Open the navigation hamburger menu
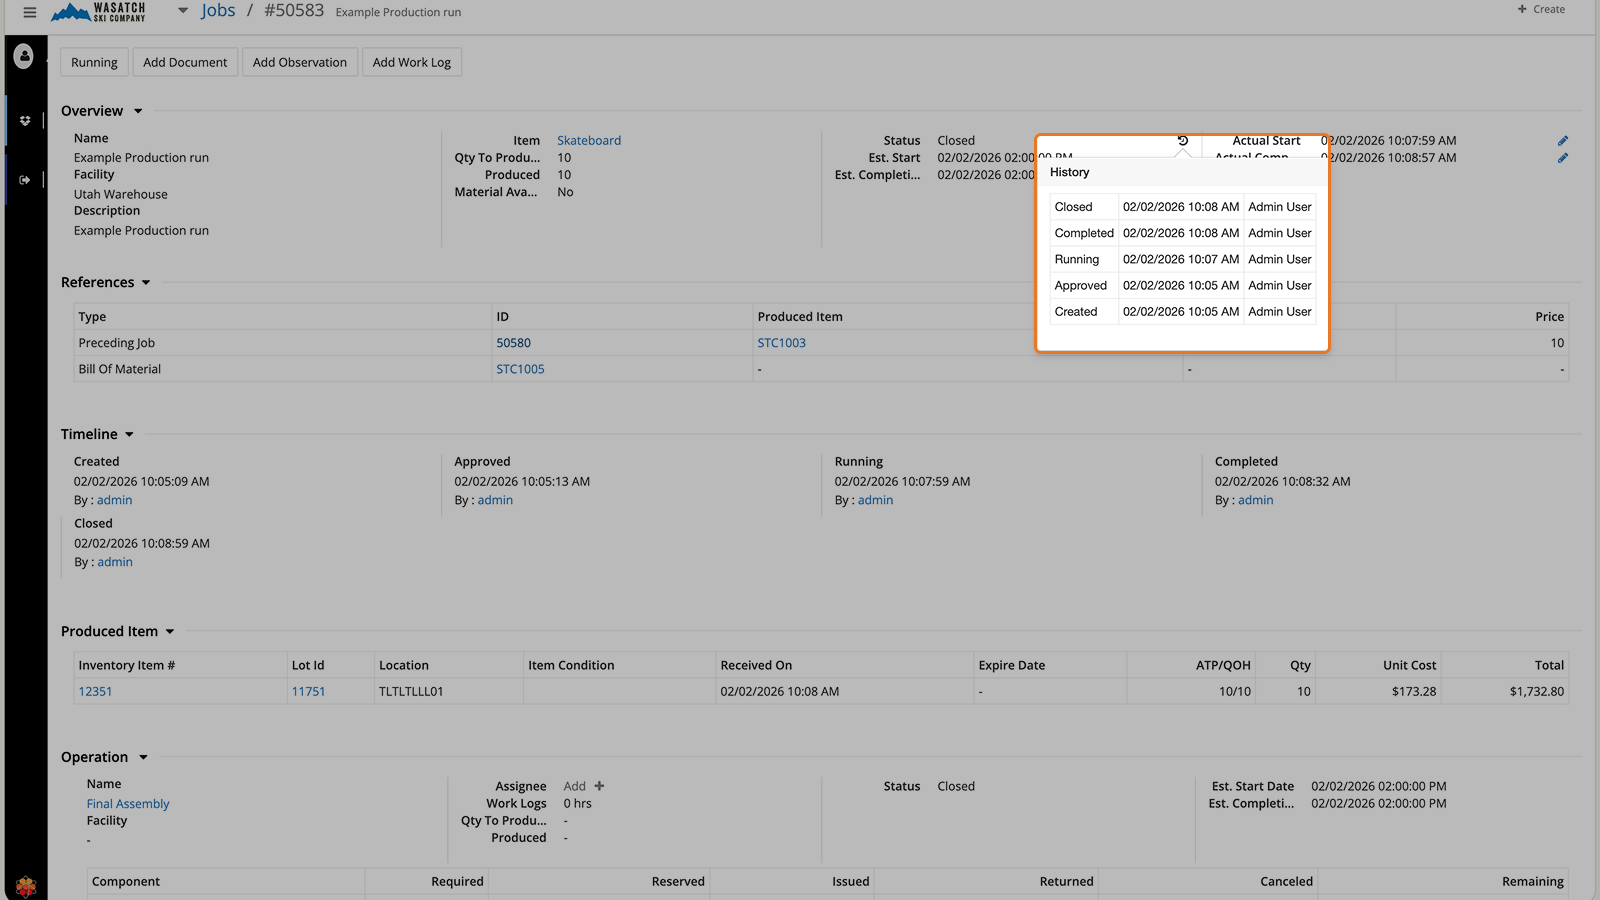 pyautogui.click(x=29, y=12)
